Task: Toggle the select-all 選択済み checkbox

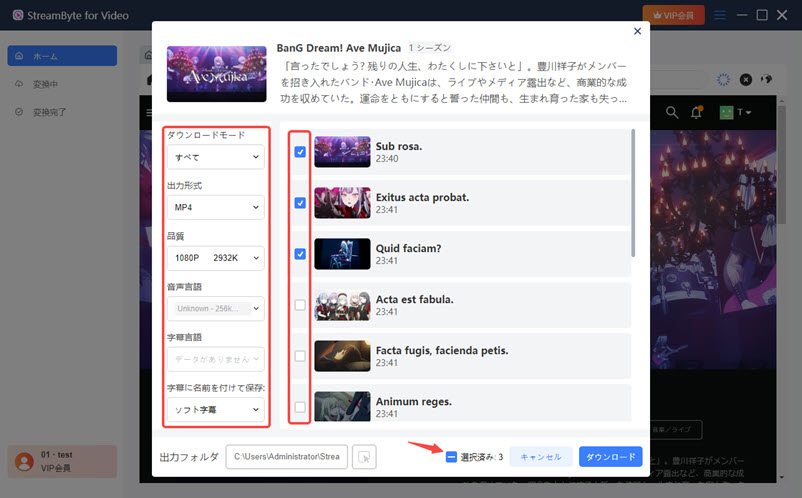Action: (x=451, y=457)
